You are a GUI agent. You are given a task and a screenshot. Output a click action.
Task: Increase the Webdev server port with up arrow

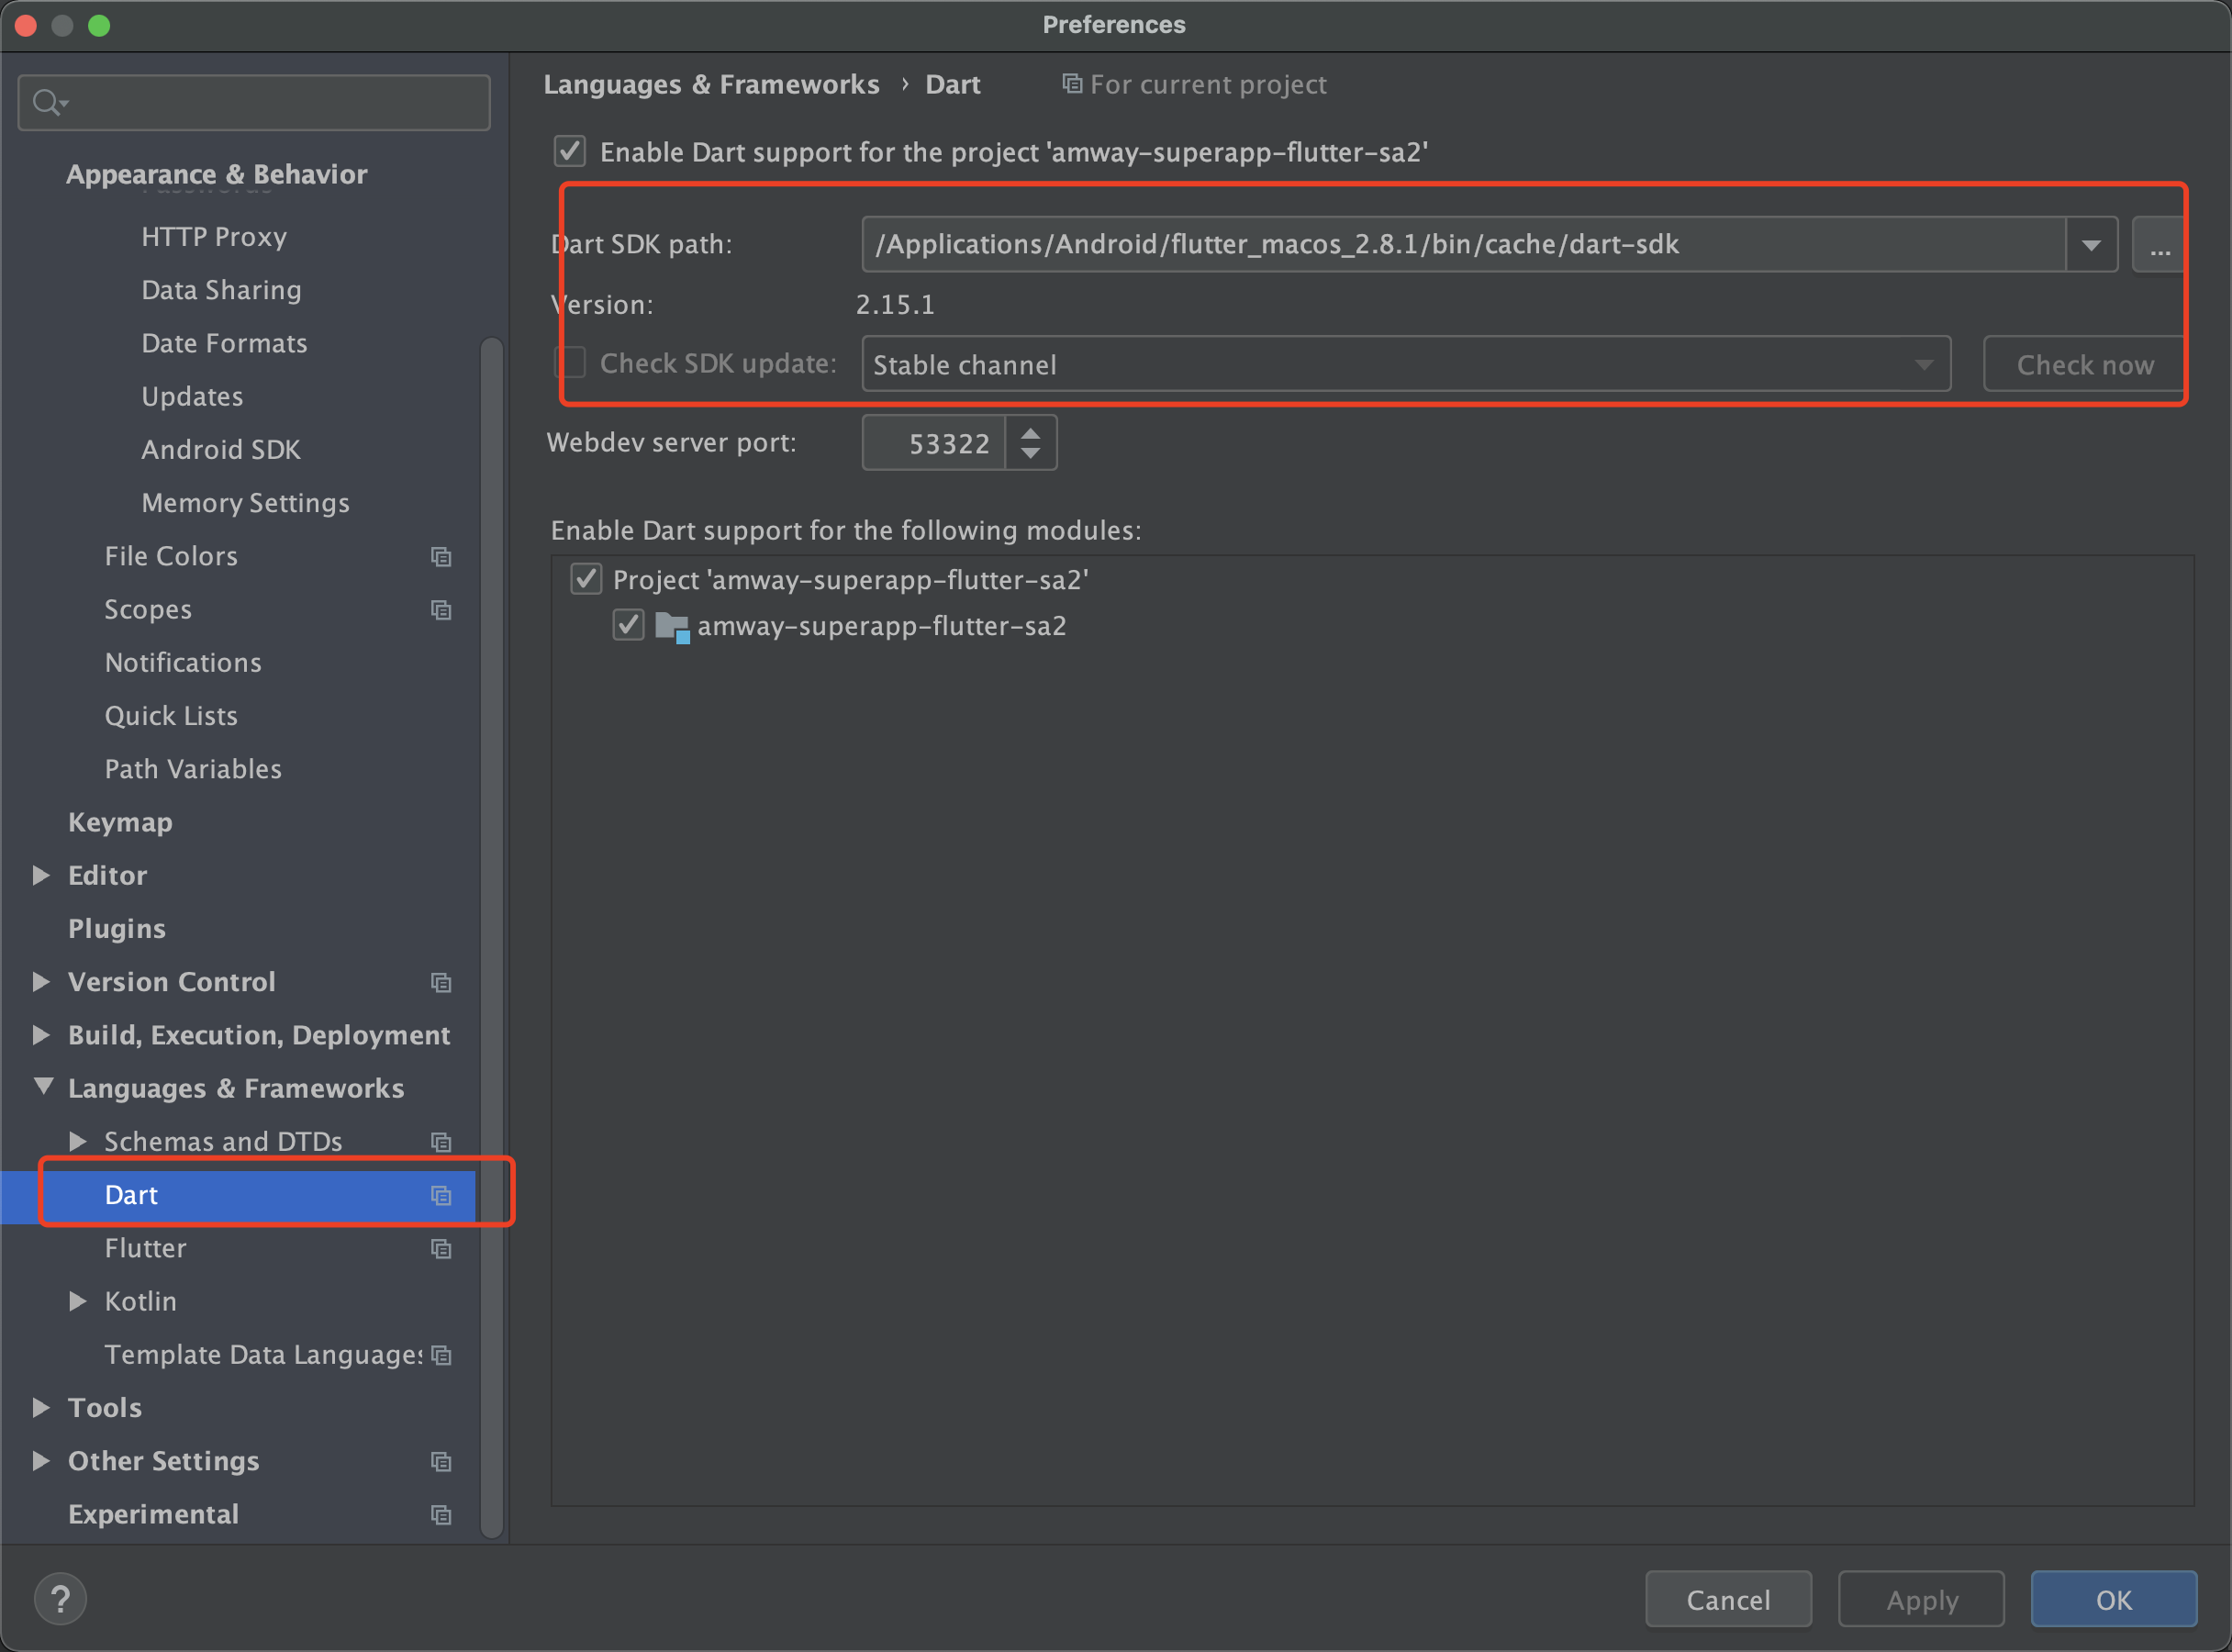pos(1030,433)
